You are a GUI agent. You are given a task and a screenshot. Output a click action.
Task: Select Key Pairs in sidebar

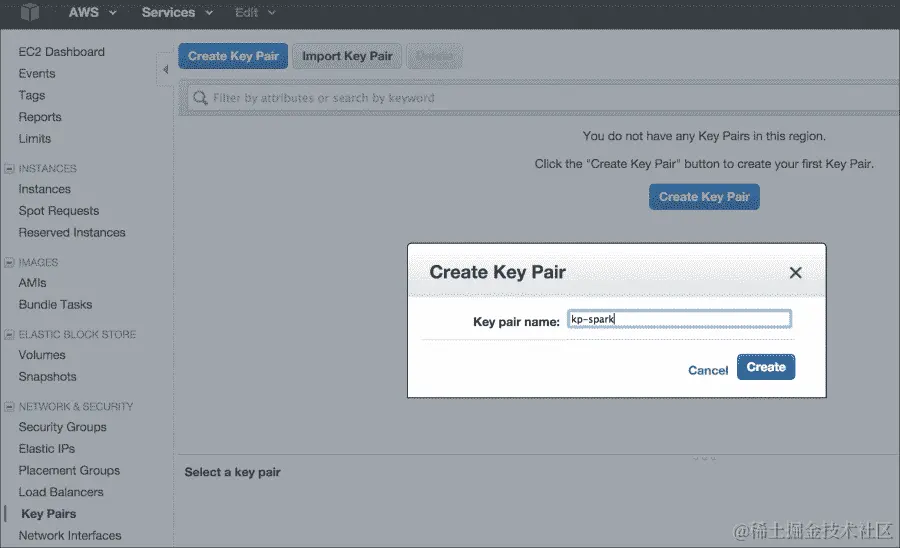(x=49, y=514)
